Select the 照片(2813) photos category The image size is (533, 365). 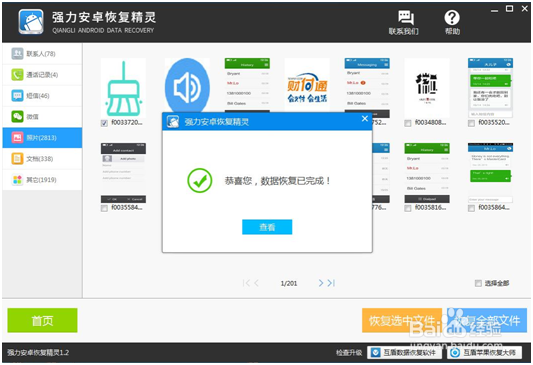42,138
